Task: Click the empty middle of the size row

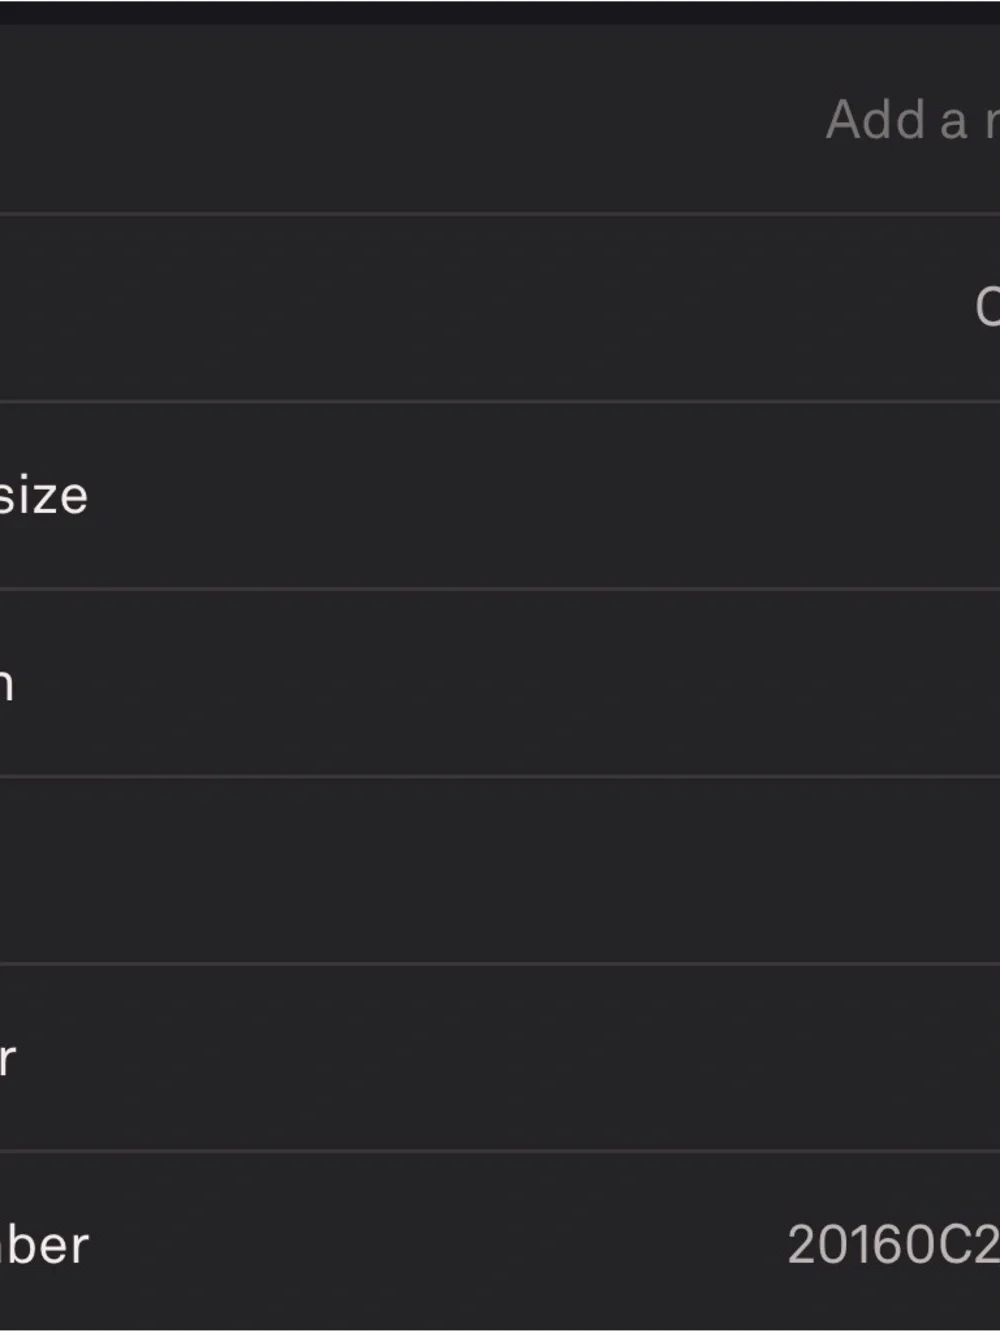Action: tap(500, 495)
